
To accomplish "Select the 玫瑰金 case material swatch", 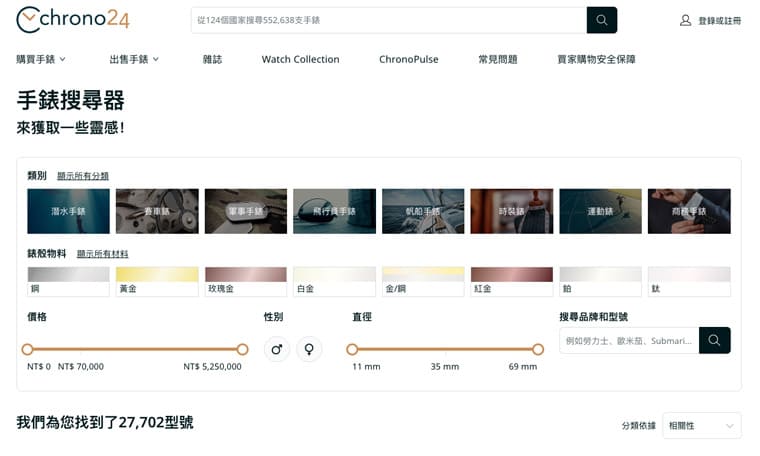I will tap(245, 281).
